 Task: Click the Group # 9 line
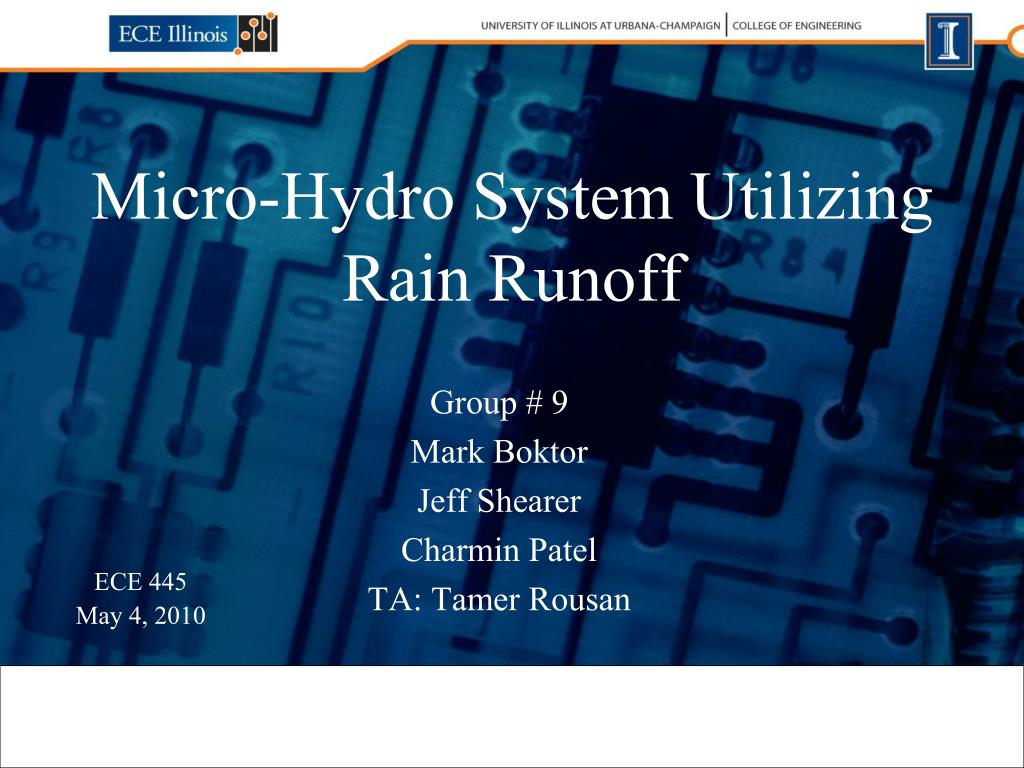coord(499,402)
